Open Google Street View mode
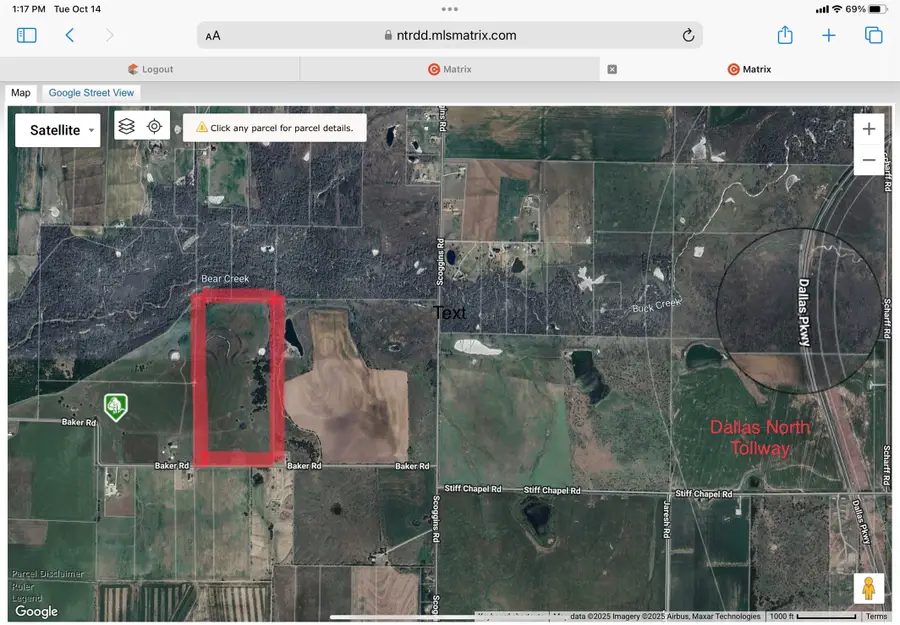The width and height of the screenshot is (900, 625). pos(91,92)
